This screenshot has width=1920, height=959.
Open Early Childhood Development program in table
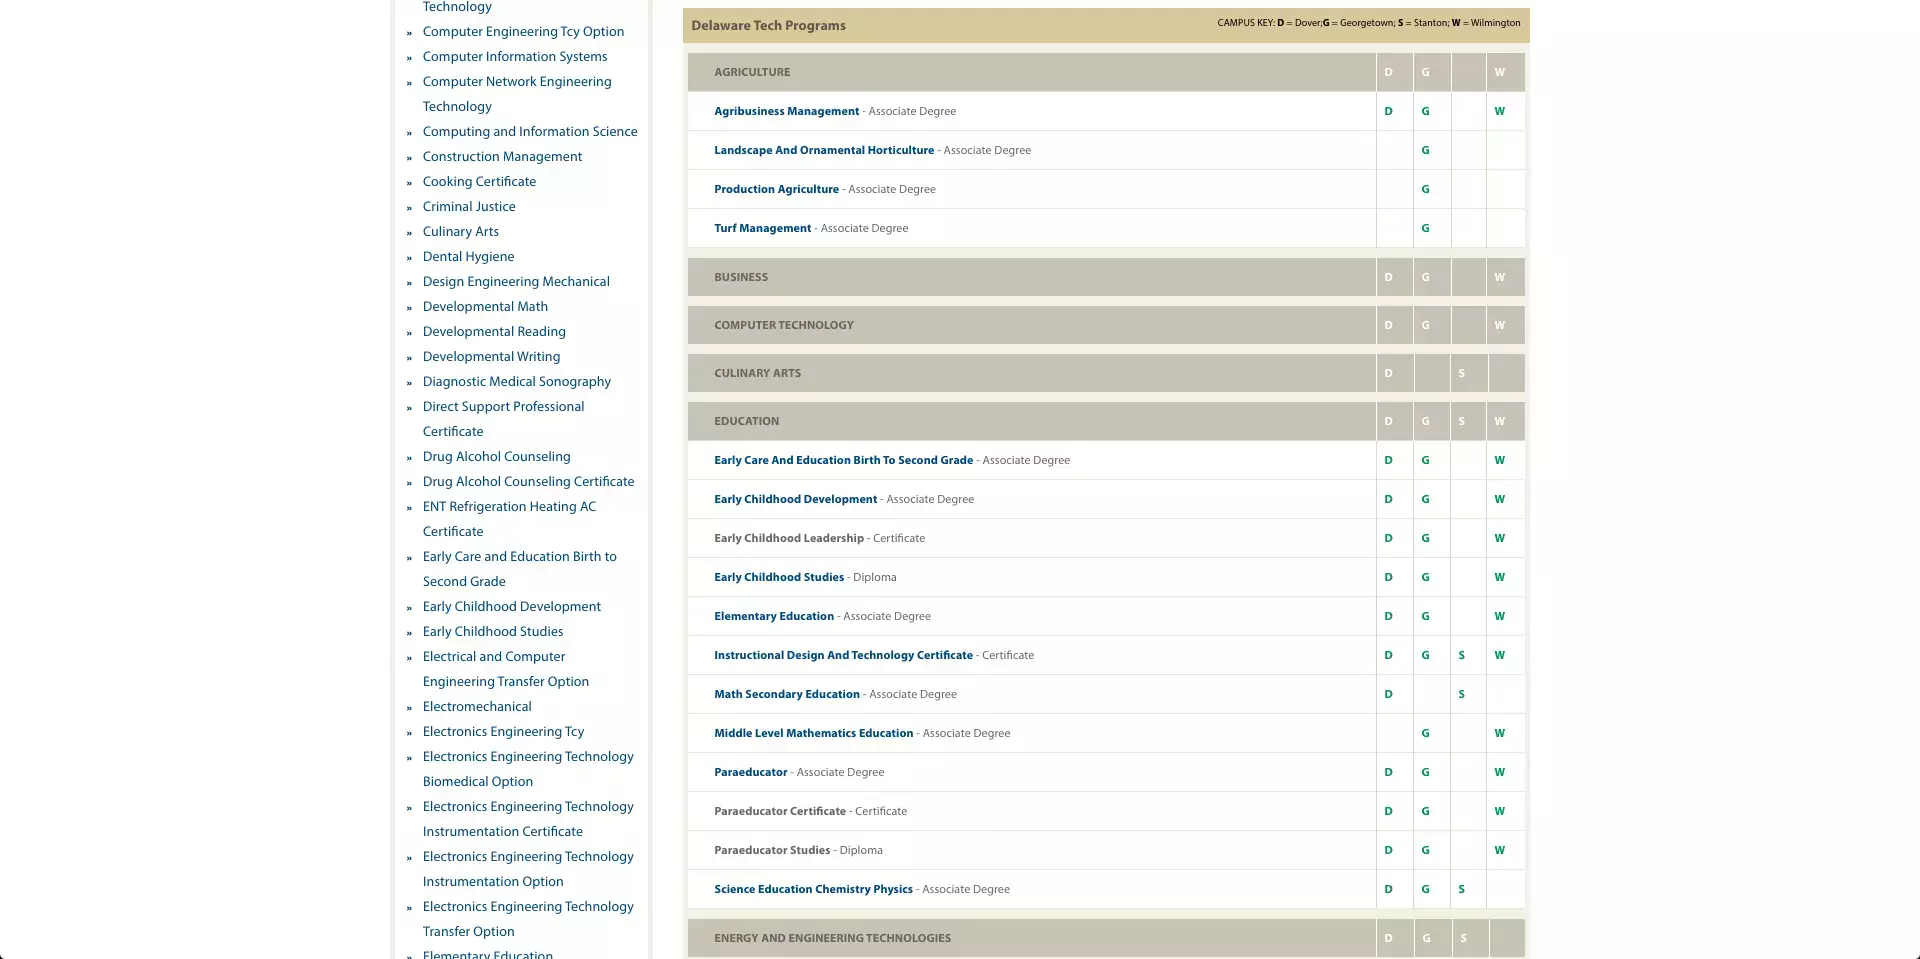(x=795, y=499)
